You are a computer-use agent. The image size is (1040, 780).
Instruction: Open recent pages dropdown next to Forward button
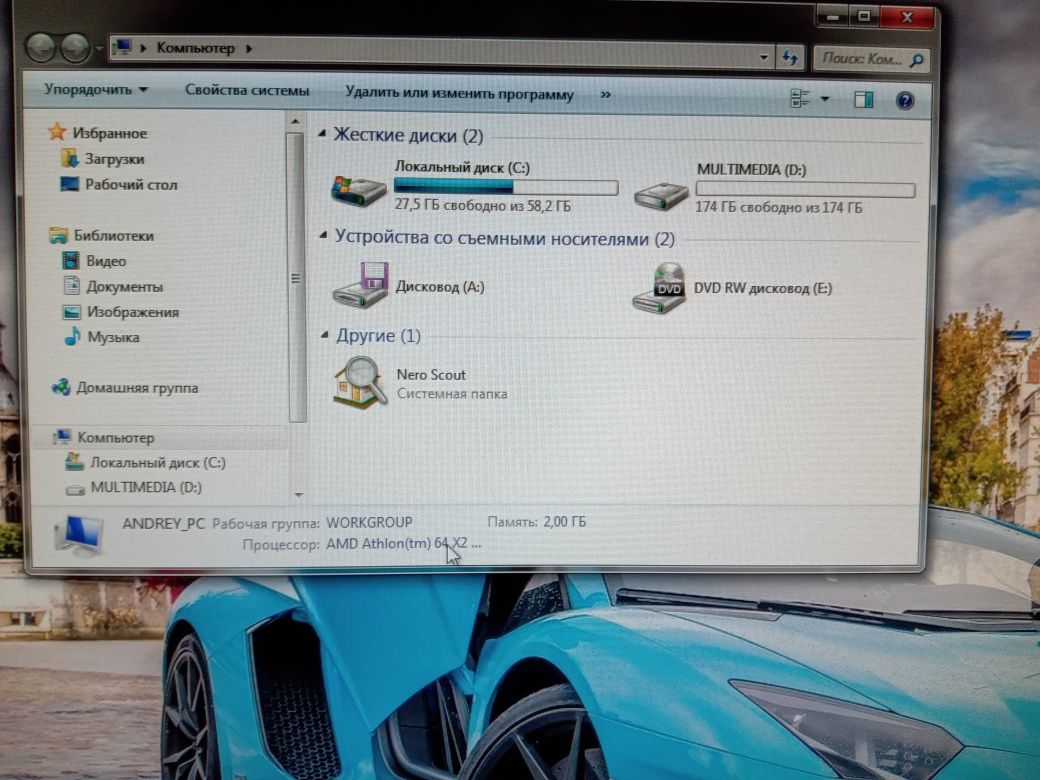[99, 48]
